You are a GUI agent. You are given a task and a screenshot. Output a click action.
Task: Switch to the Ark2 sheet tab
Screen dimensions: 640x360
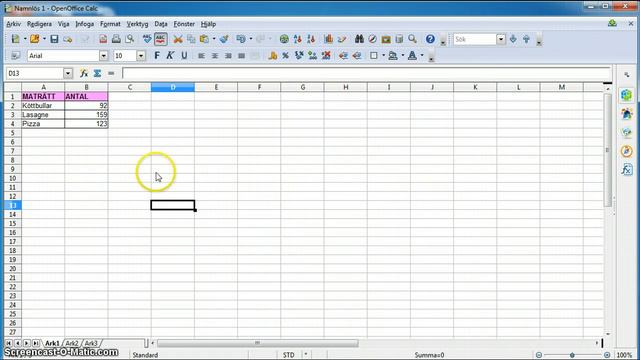click(x=72, y=343)
